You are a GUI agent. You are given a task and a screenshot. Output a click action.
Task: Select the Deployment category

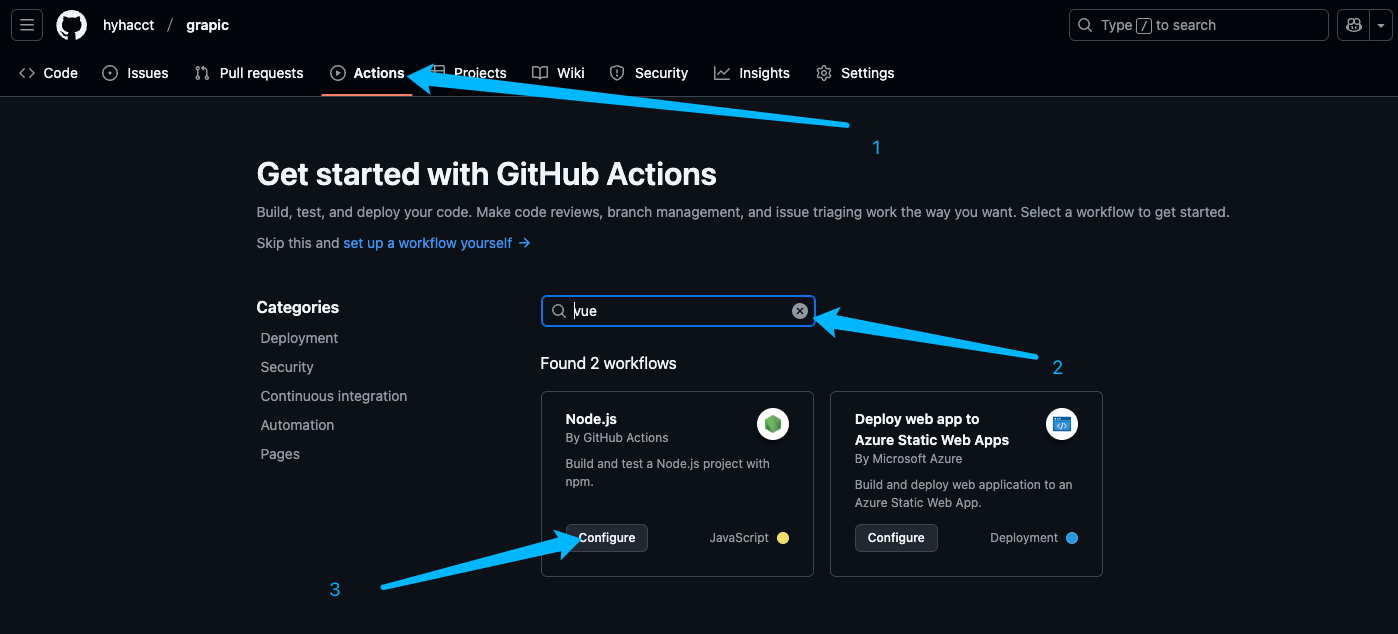pyautogui.click(x=299, y=338)
